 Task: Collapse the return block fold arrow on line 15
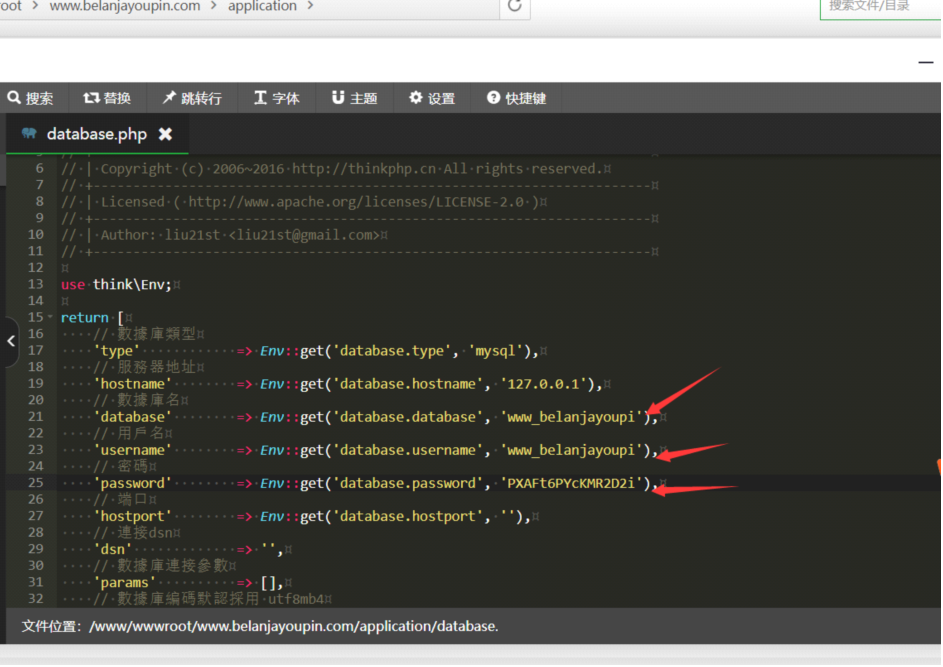(51, 317)
